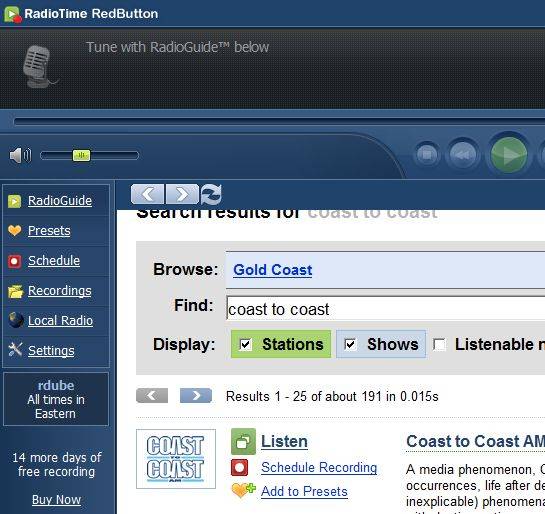The width and height of the screenshot is (545, 514).
Task: Click the Find search field
Action: [x=385, y=309]
